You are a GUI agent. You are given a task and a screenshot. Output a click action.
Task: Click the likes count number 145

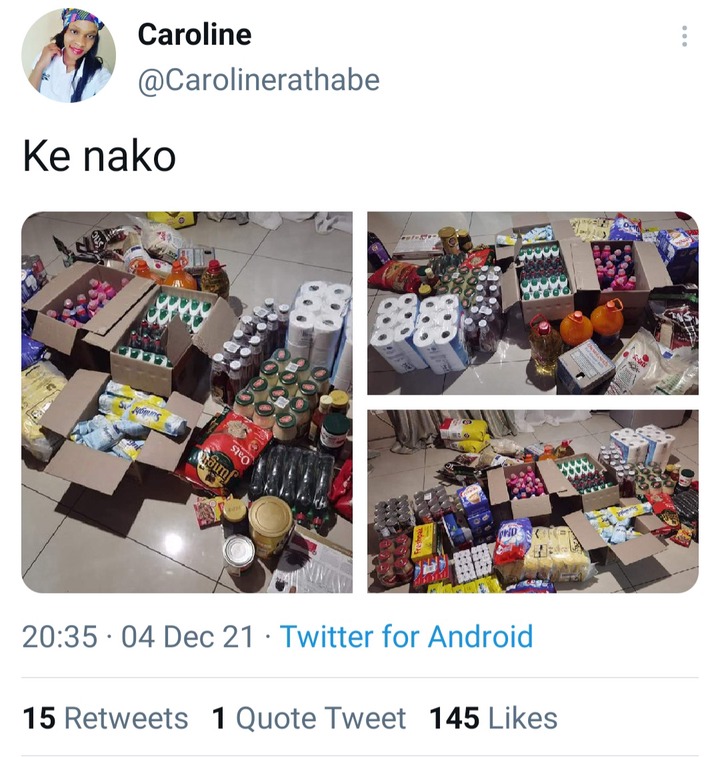click(454, 718)
